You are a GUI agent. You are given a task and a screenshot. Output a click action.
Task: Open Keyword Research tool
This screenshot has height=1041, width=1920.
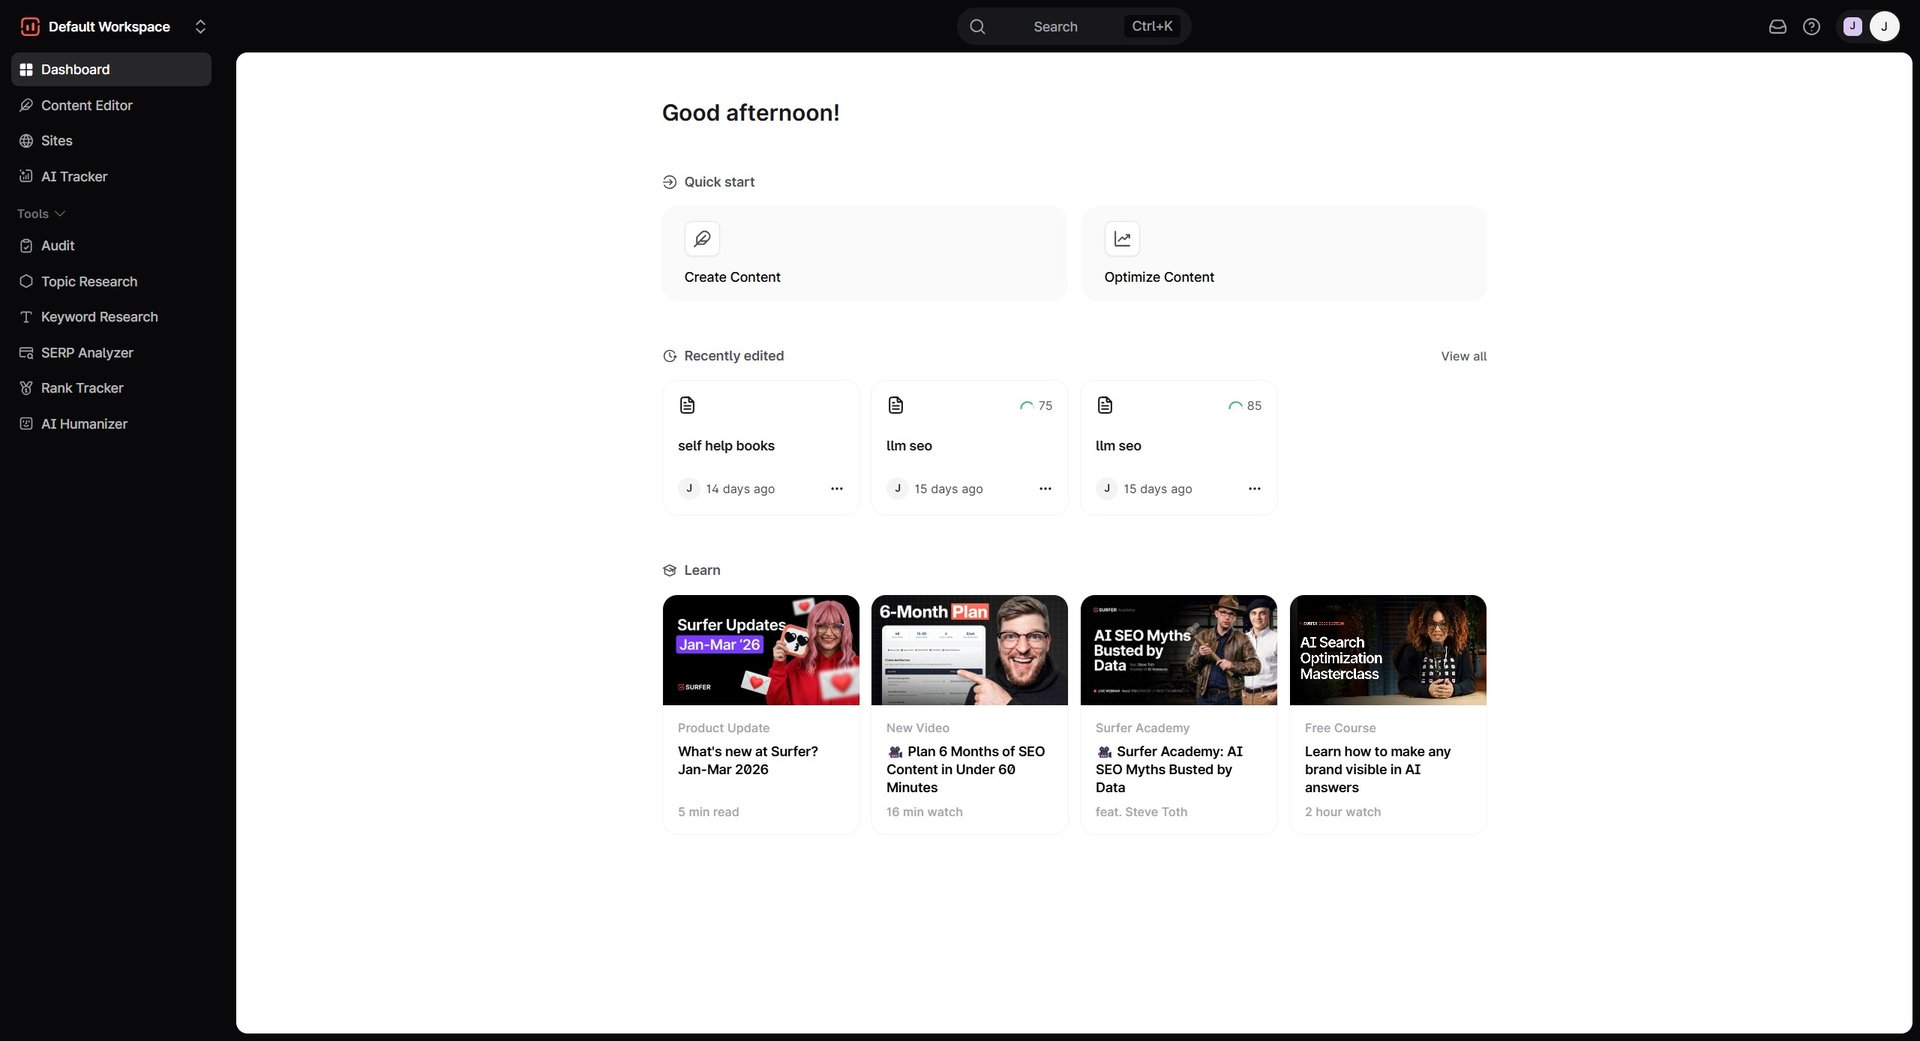99,317
